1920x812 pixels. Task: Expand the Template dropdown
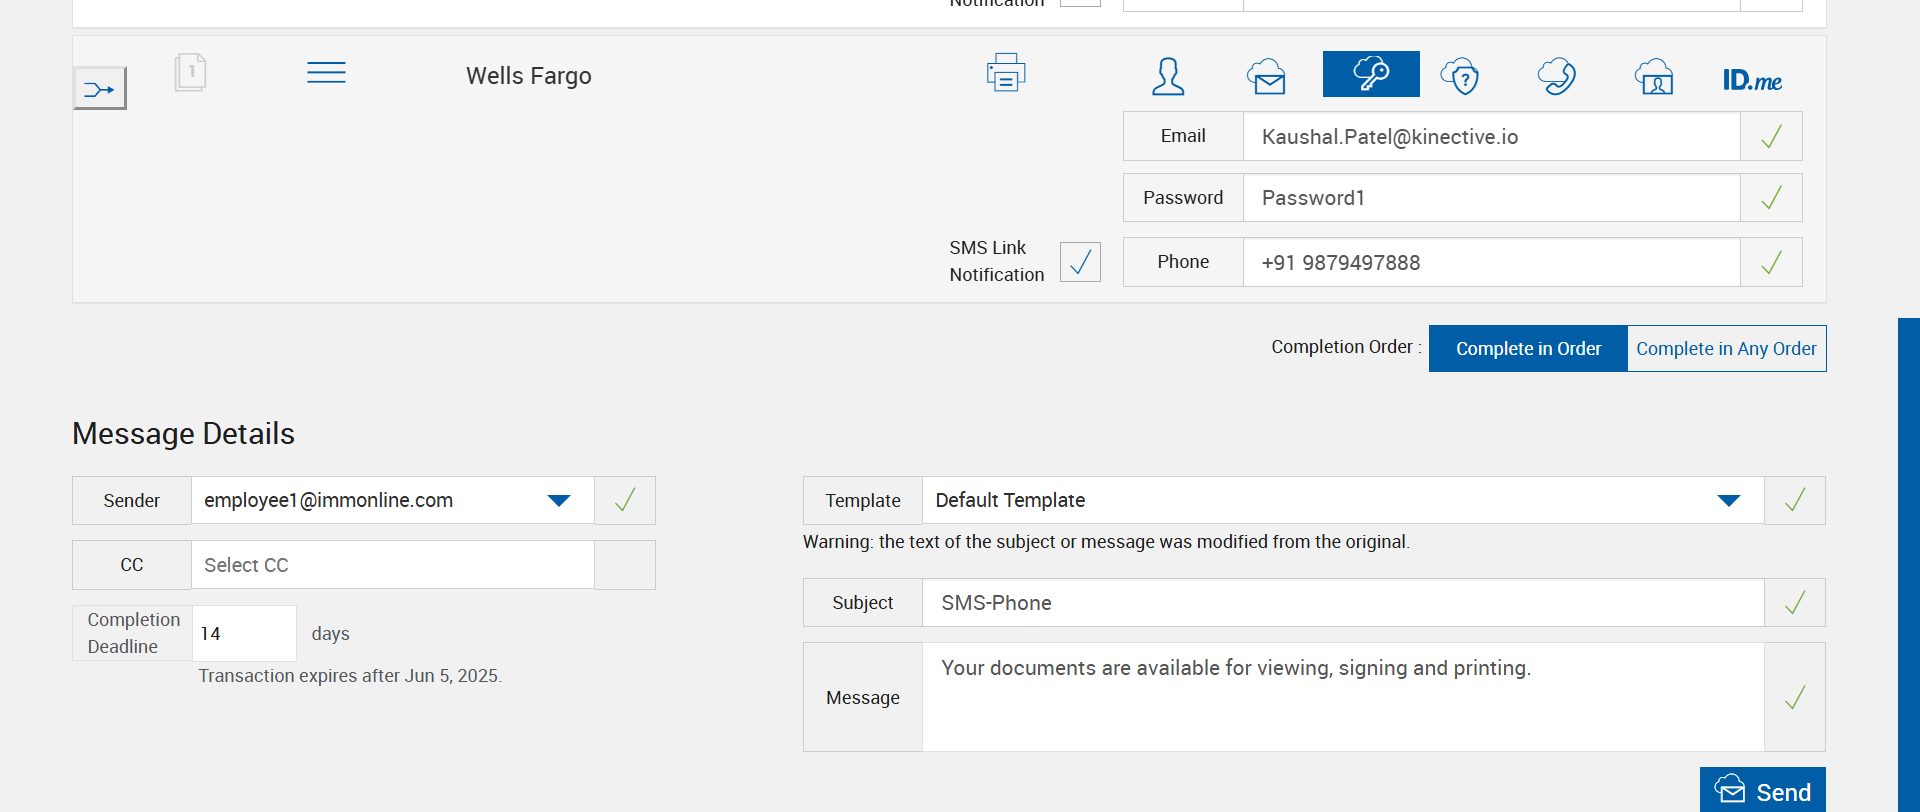click(1728, 500)
